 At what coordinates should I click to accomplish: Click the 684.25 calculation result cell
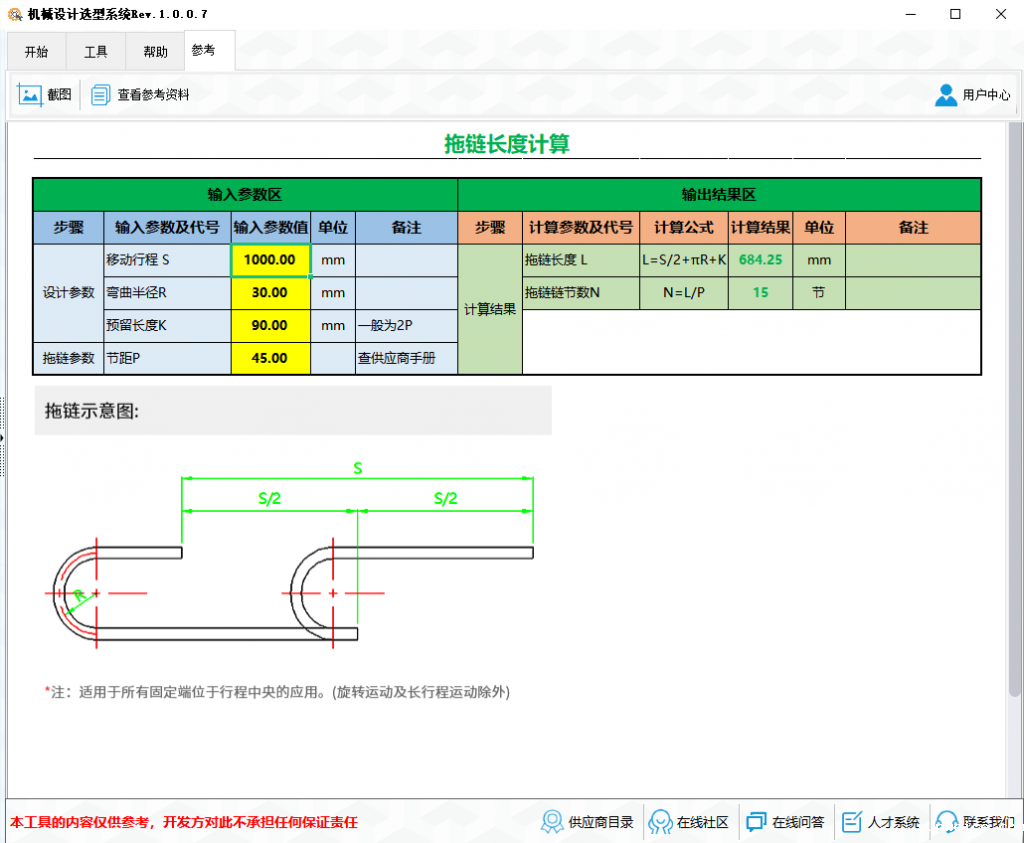pyautogui.click(x=760, y=260)
